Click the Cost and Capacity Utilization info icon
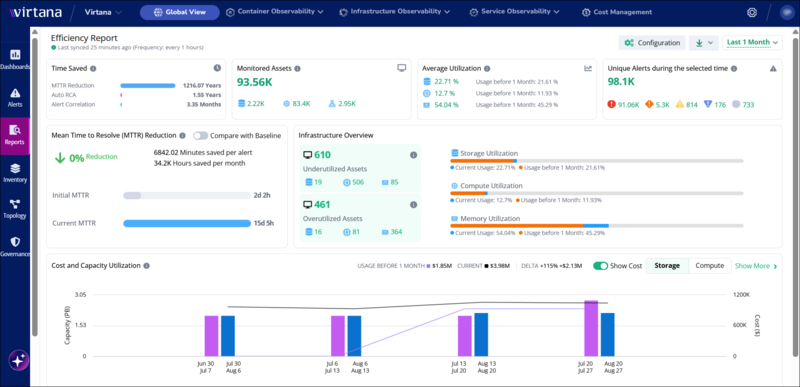Screen dimensions: 800x387 [146, 266]
